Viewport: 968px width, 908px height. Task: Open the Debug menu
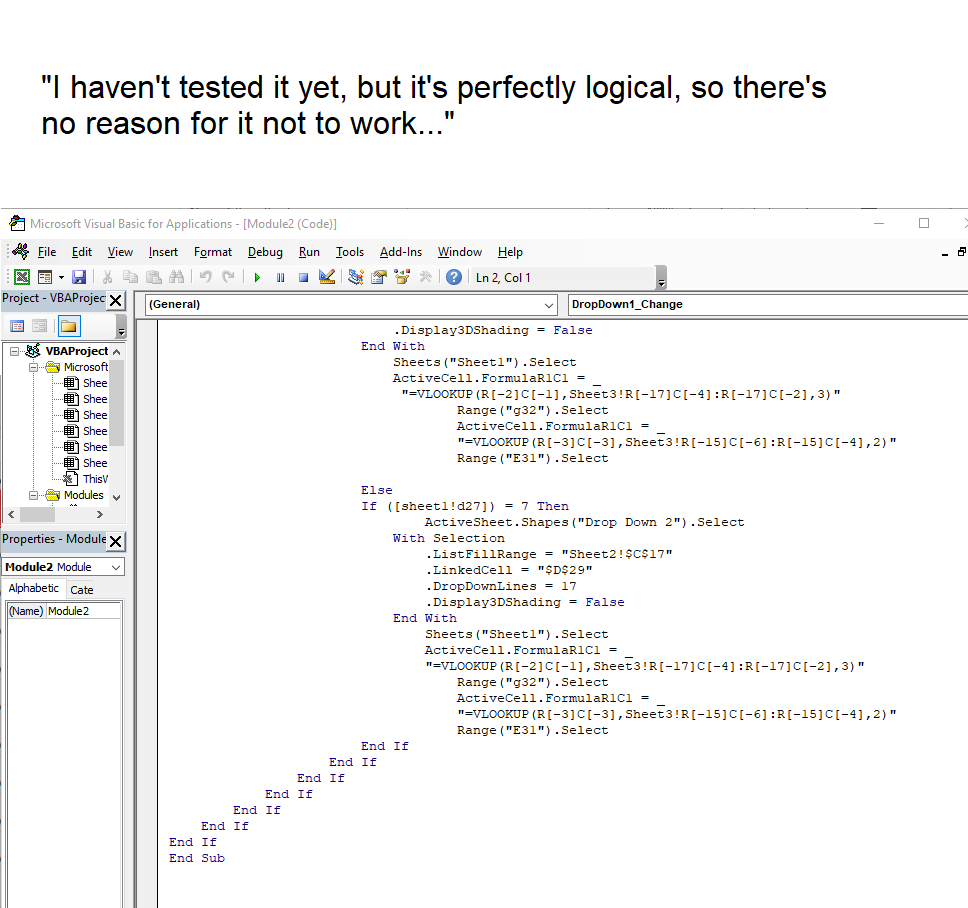pos(265,252)
